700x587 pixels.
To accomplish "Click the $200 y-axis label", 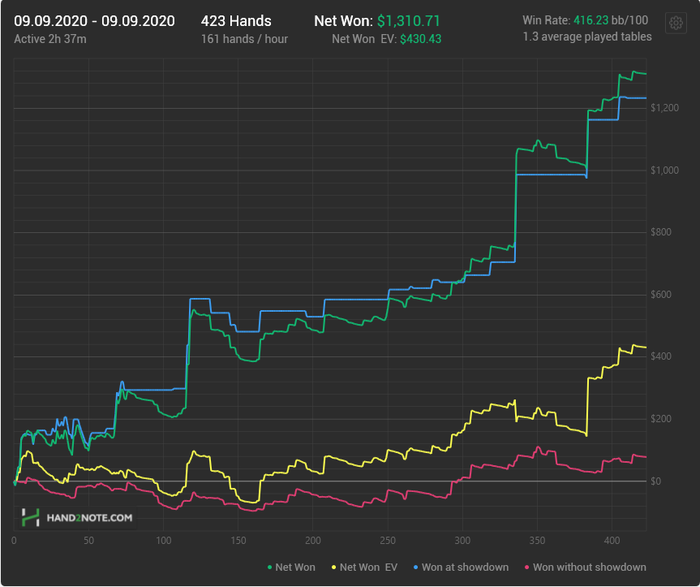I will 661,419.
